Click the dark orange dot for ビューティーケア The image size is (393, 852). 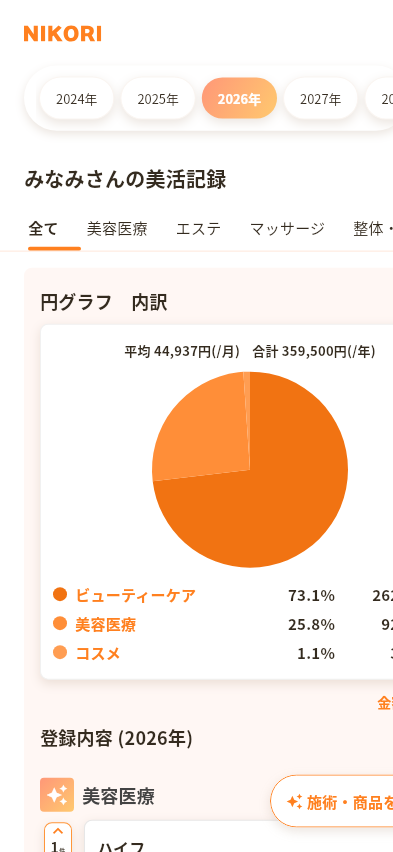(60, 594)
